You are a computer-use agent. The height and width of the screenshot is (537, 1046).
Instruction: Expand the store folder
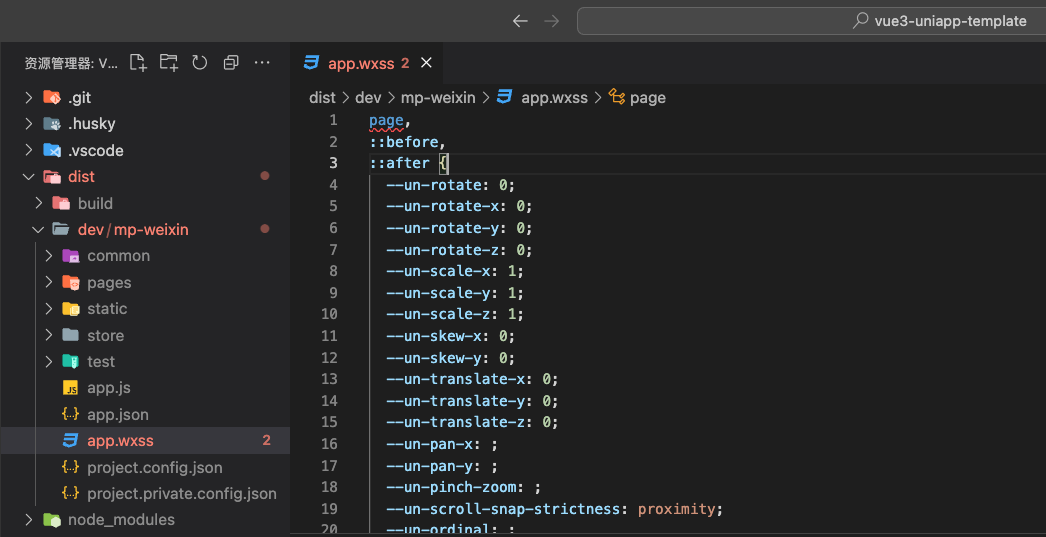point(49,335)
